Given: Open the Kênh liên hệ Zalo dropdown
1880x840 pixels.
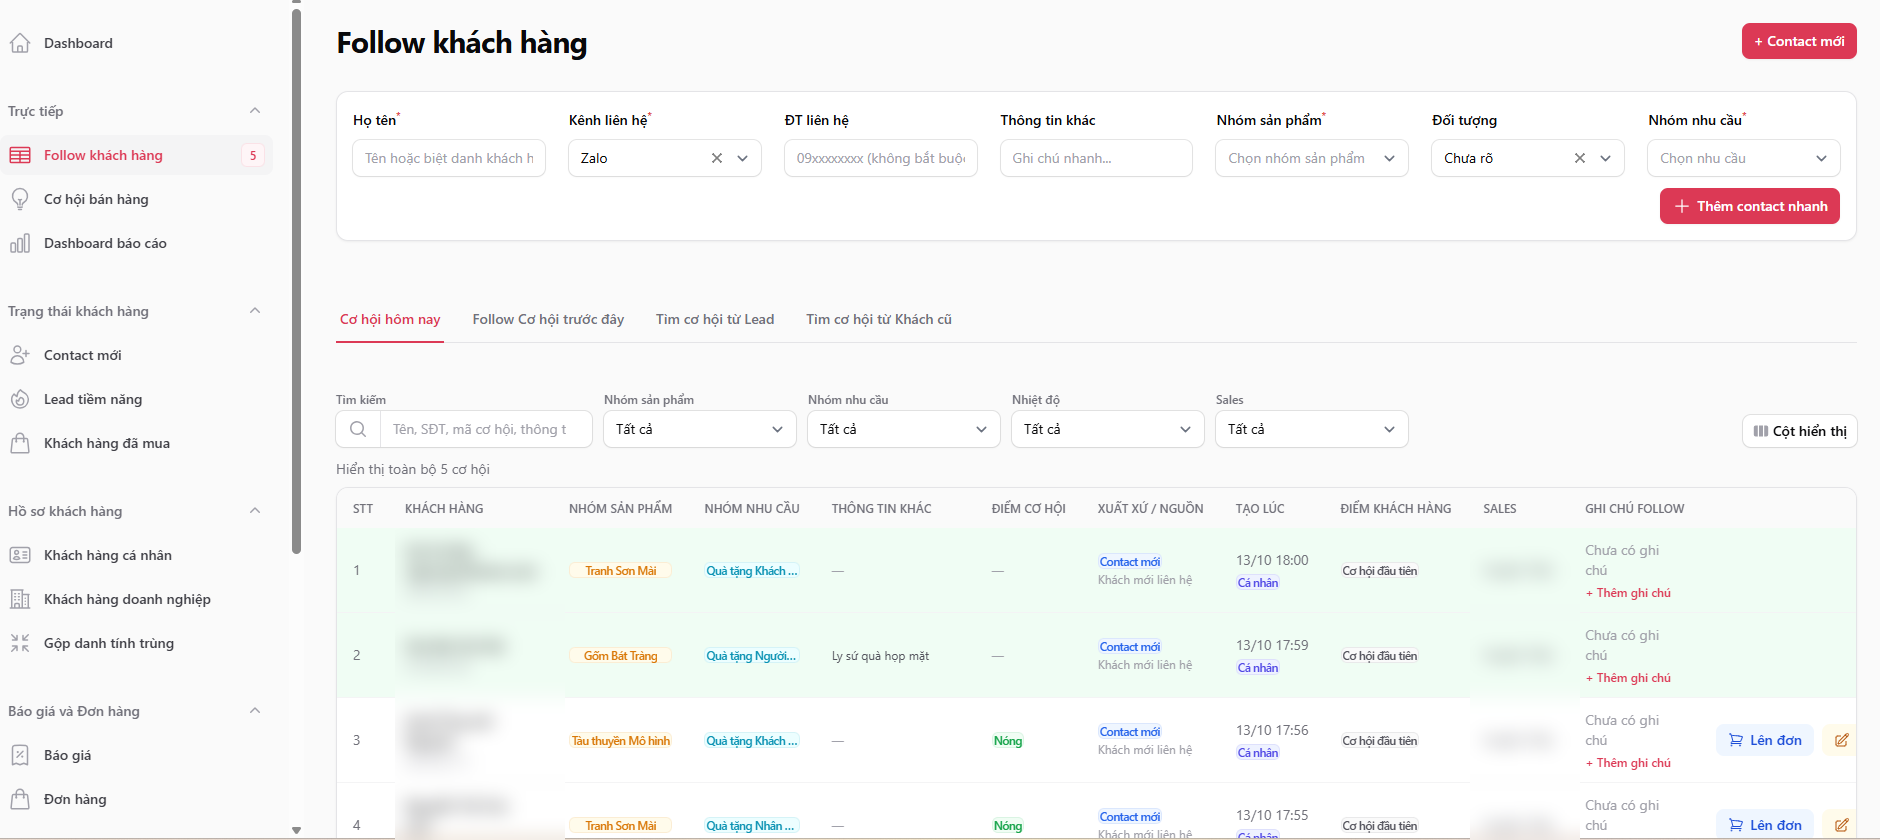Looking at the screenshot, I should pyautogui.click(x=665, y=158).
